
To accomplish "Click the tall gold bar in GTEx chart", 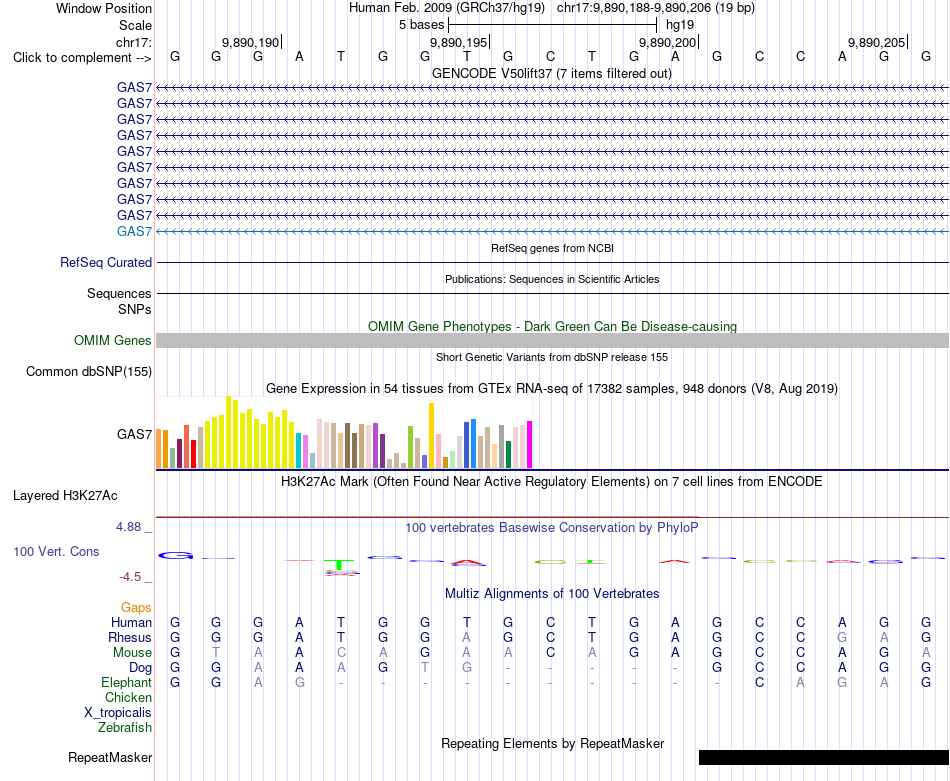I will pos(431,436).
